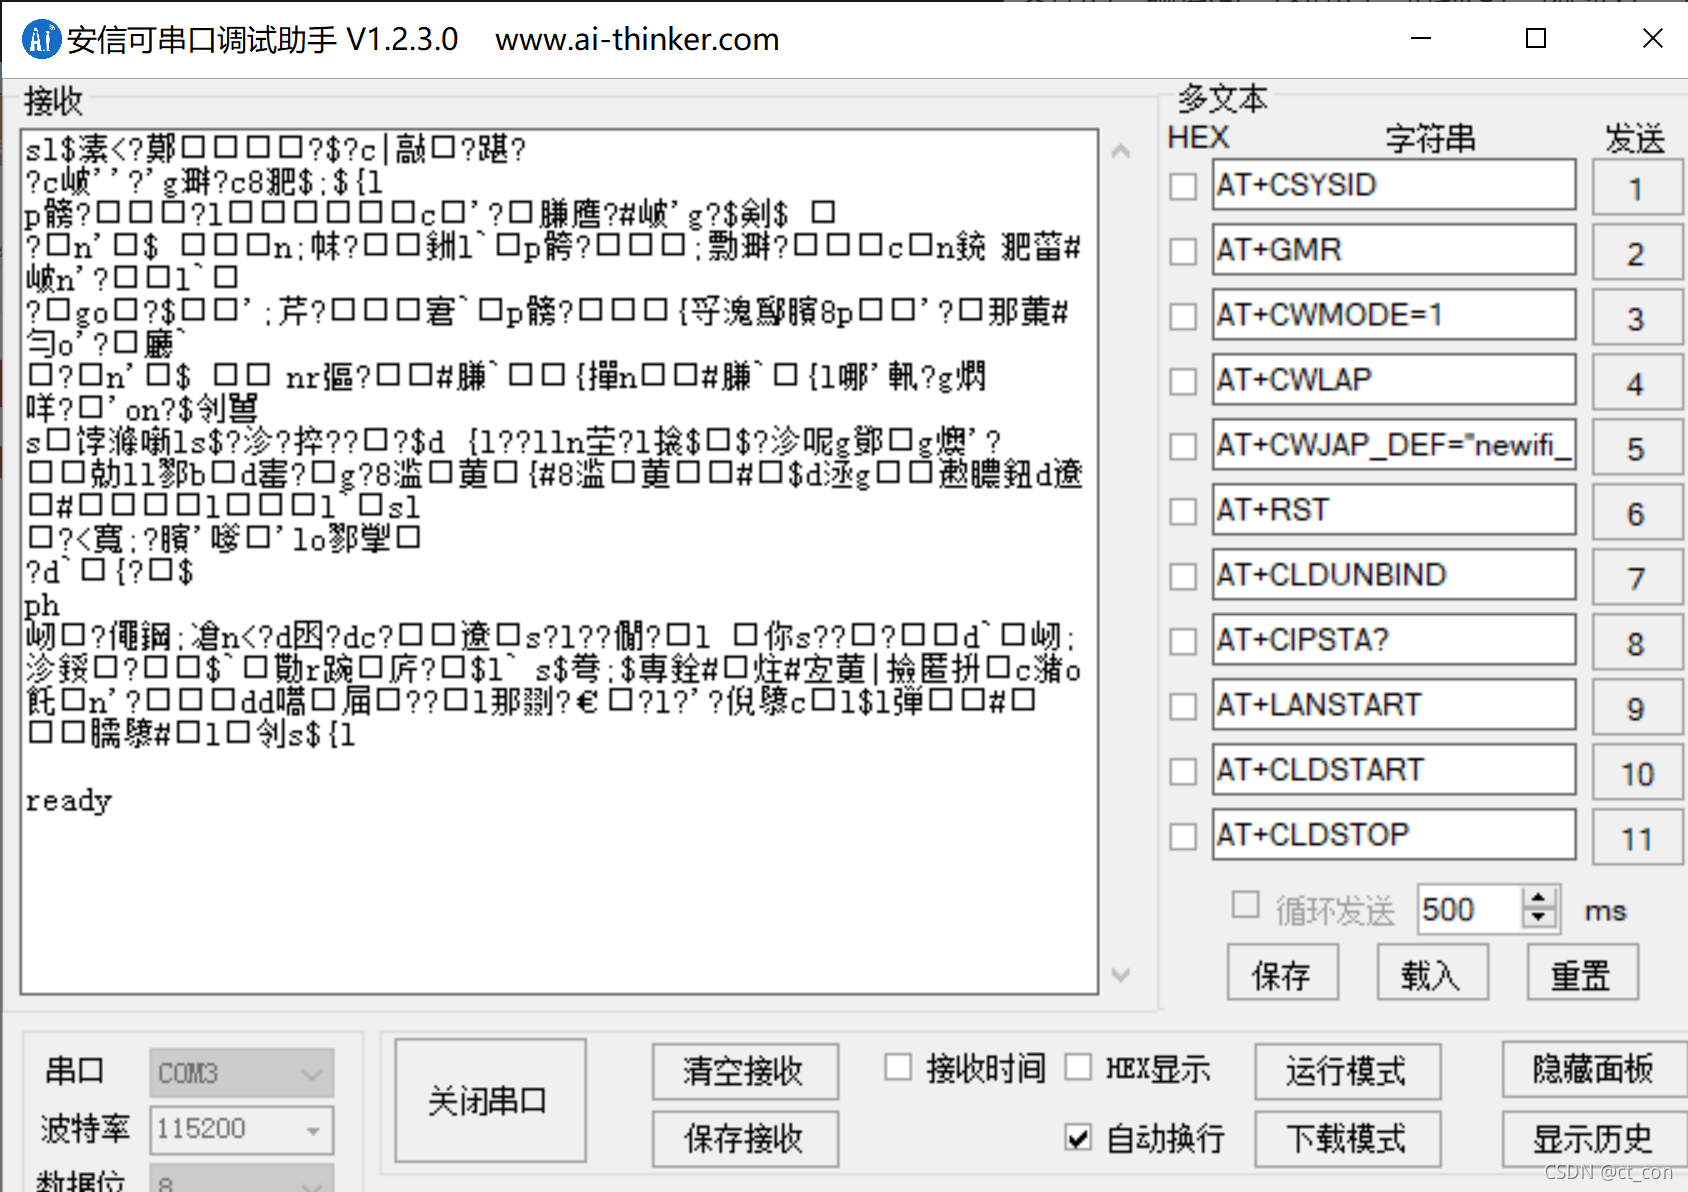Tick the HEX checkbox beside AT+CWLAP
The image size is (1688, 1192).
click(x=1183, y=382)
